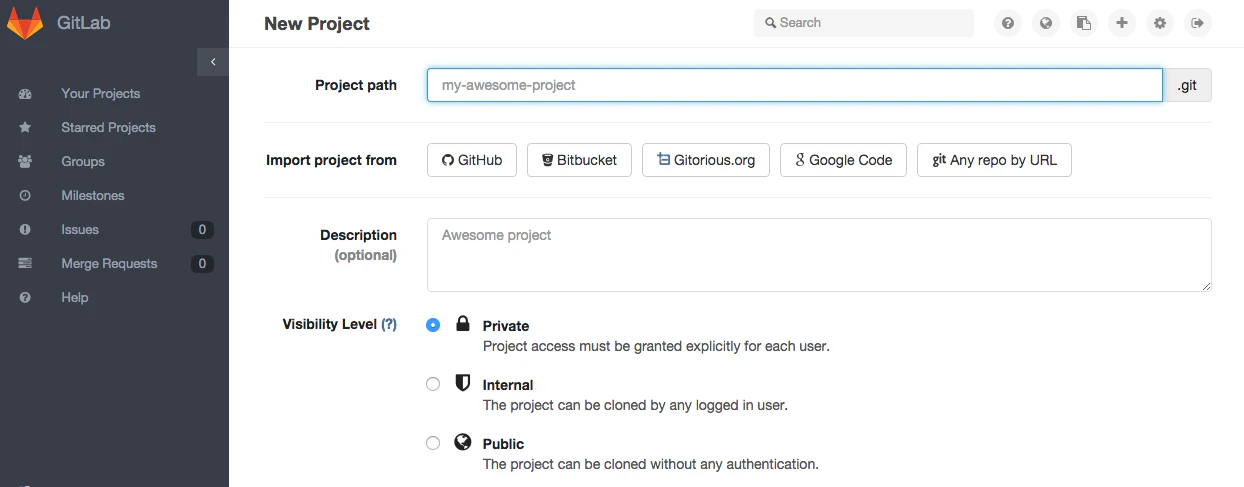
Task: Click the Issues exclamation icon in sidebar
Action: pyautogui.click(x=25, y=230)
